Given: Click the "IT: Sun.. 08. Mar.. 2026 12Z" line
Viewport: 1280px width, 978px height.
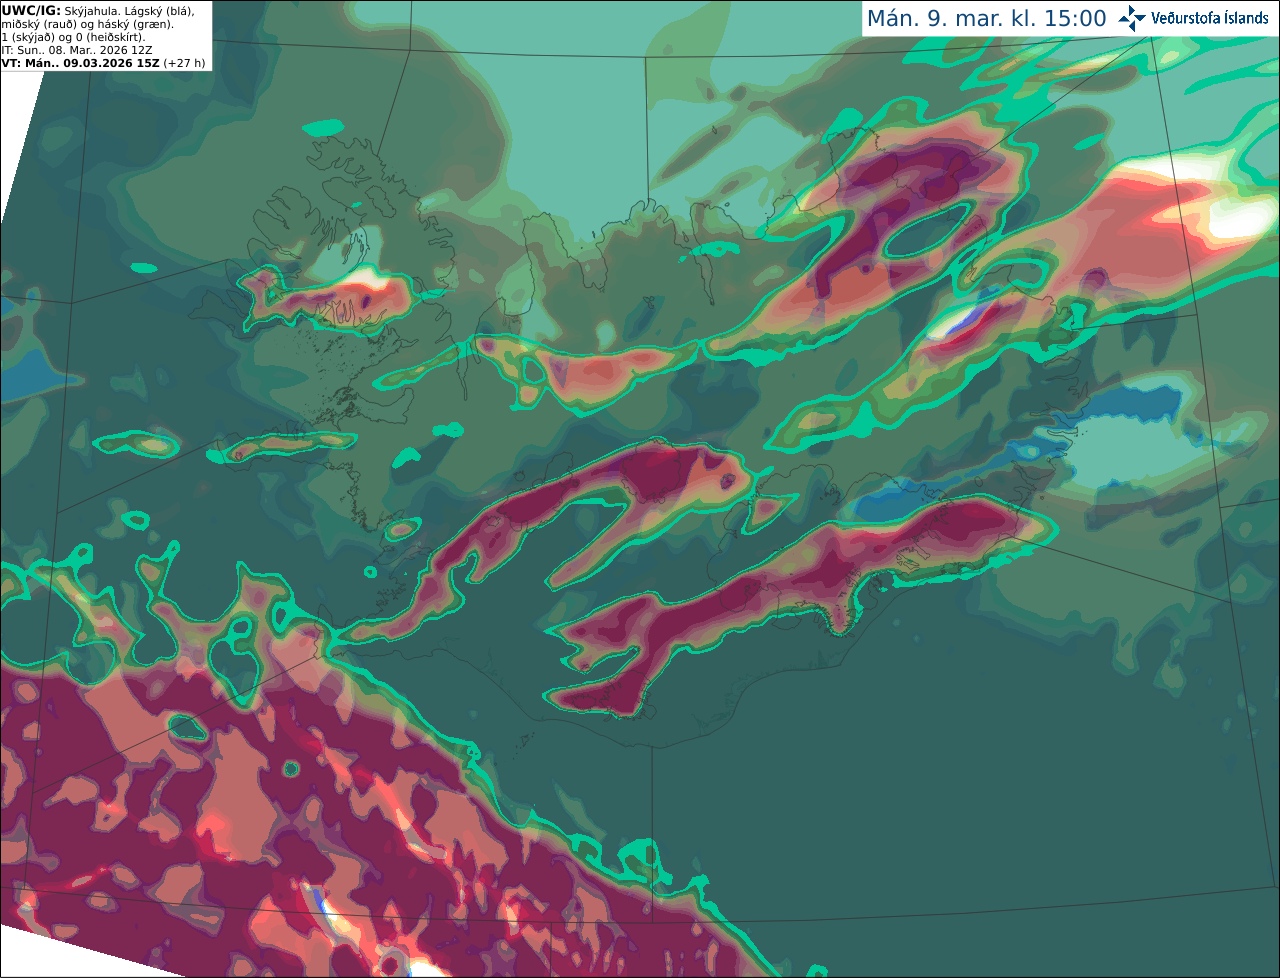Looking at the screenshot, I should [x=77, y=50].
